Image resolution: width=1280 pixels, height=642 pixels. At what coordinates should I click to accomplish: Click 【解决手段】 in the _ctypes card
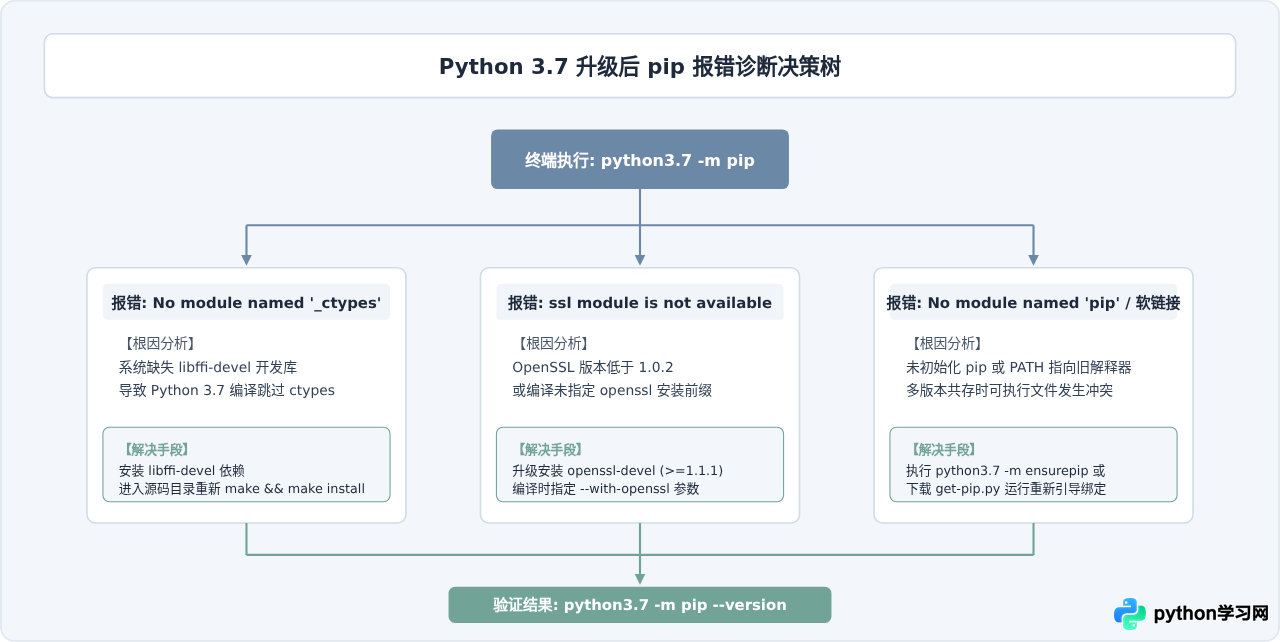click(x=155, y=450)
